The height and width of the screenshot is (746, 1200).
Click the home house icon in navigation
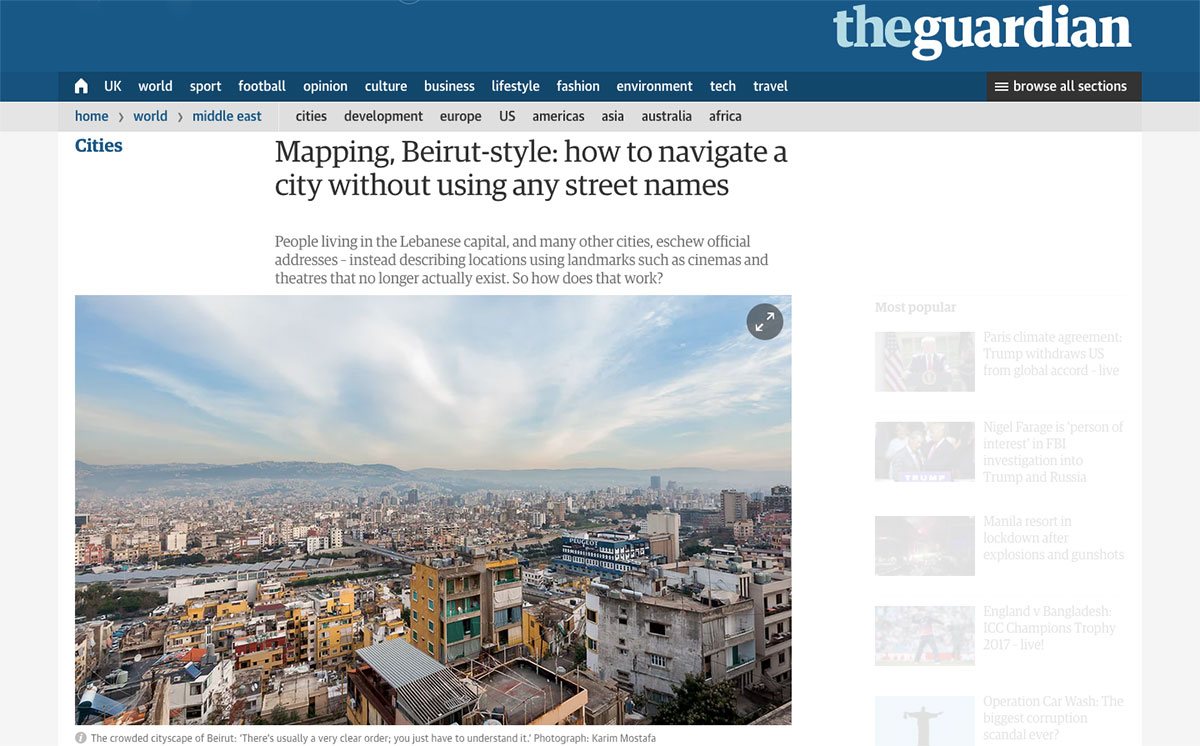point(81,86)
